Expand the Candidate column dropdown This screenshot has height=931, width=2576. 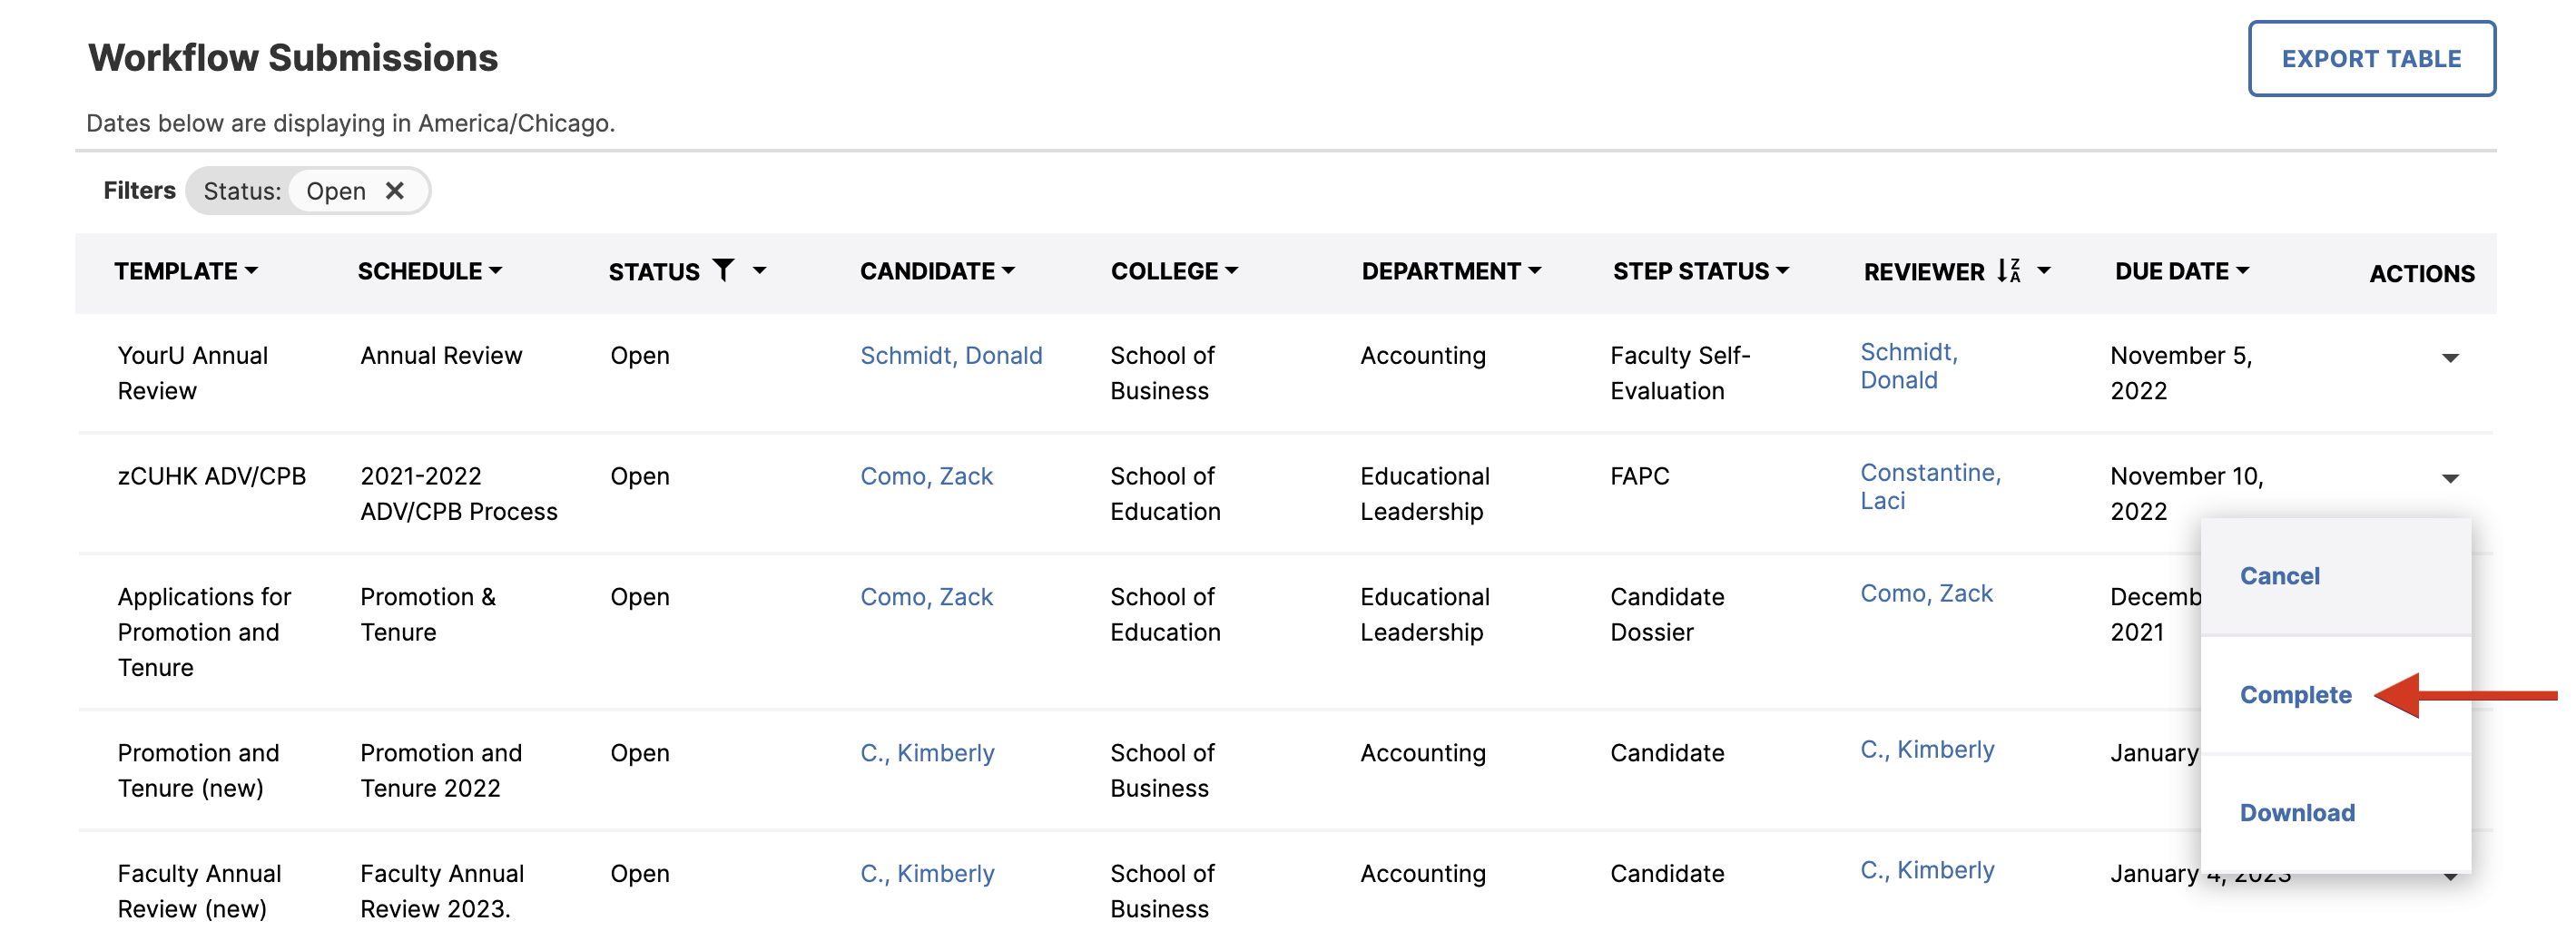pos(1008,270)
